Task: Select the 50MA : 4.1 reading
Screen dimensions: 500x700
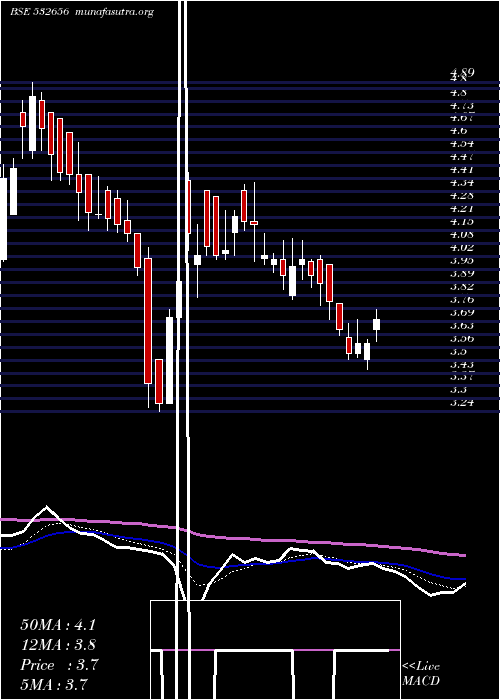Action: (58, 625)
